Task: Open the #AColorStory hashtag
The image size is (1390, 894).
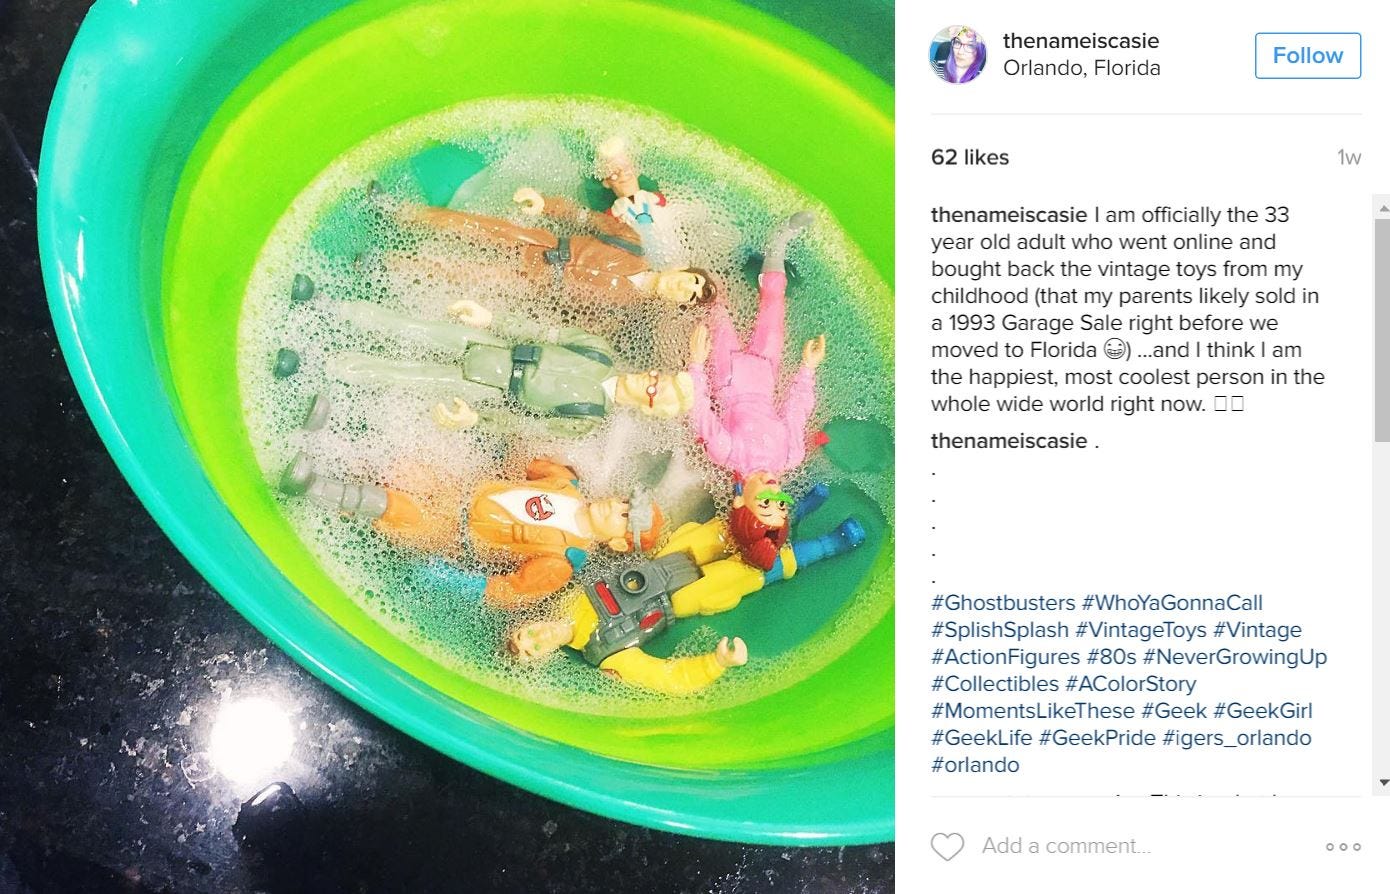Action: 1131,684
